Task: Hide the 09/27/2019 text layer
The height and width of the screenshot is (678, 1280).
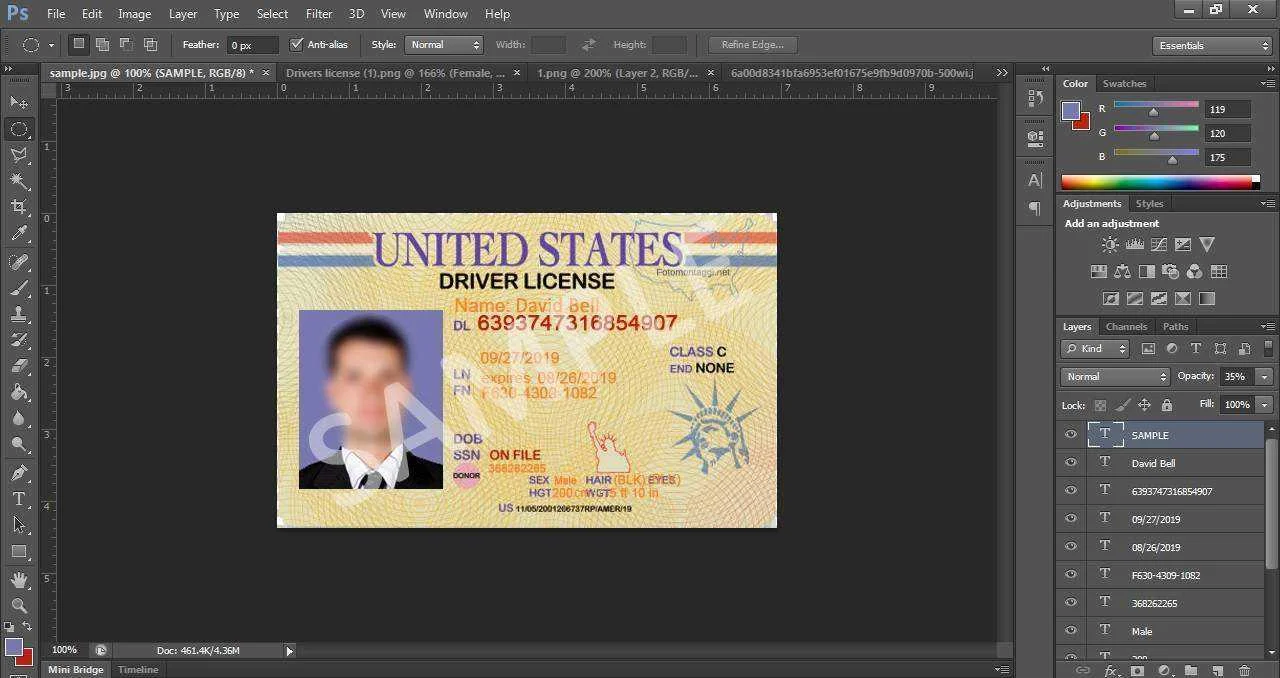Action: [1071, 518]
